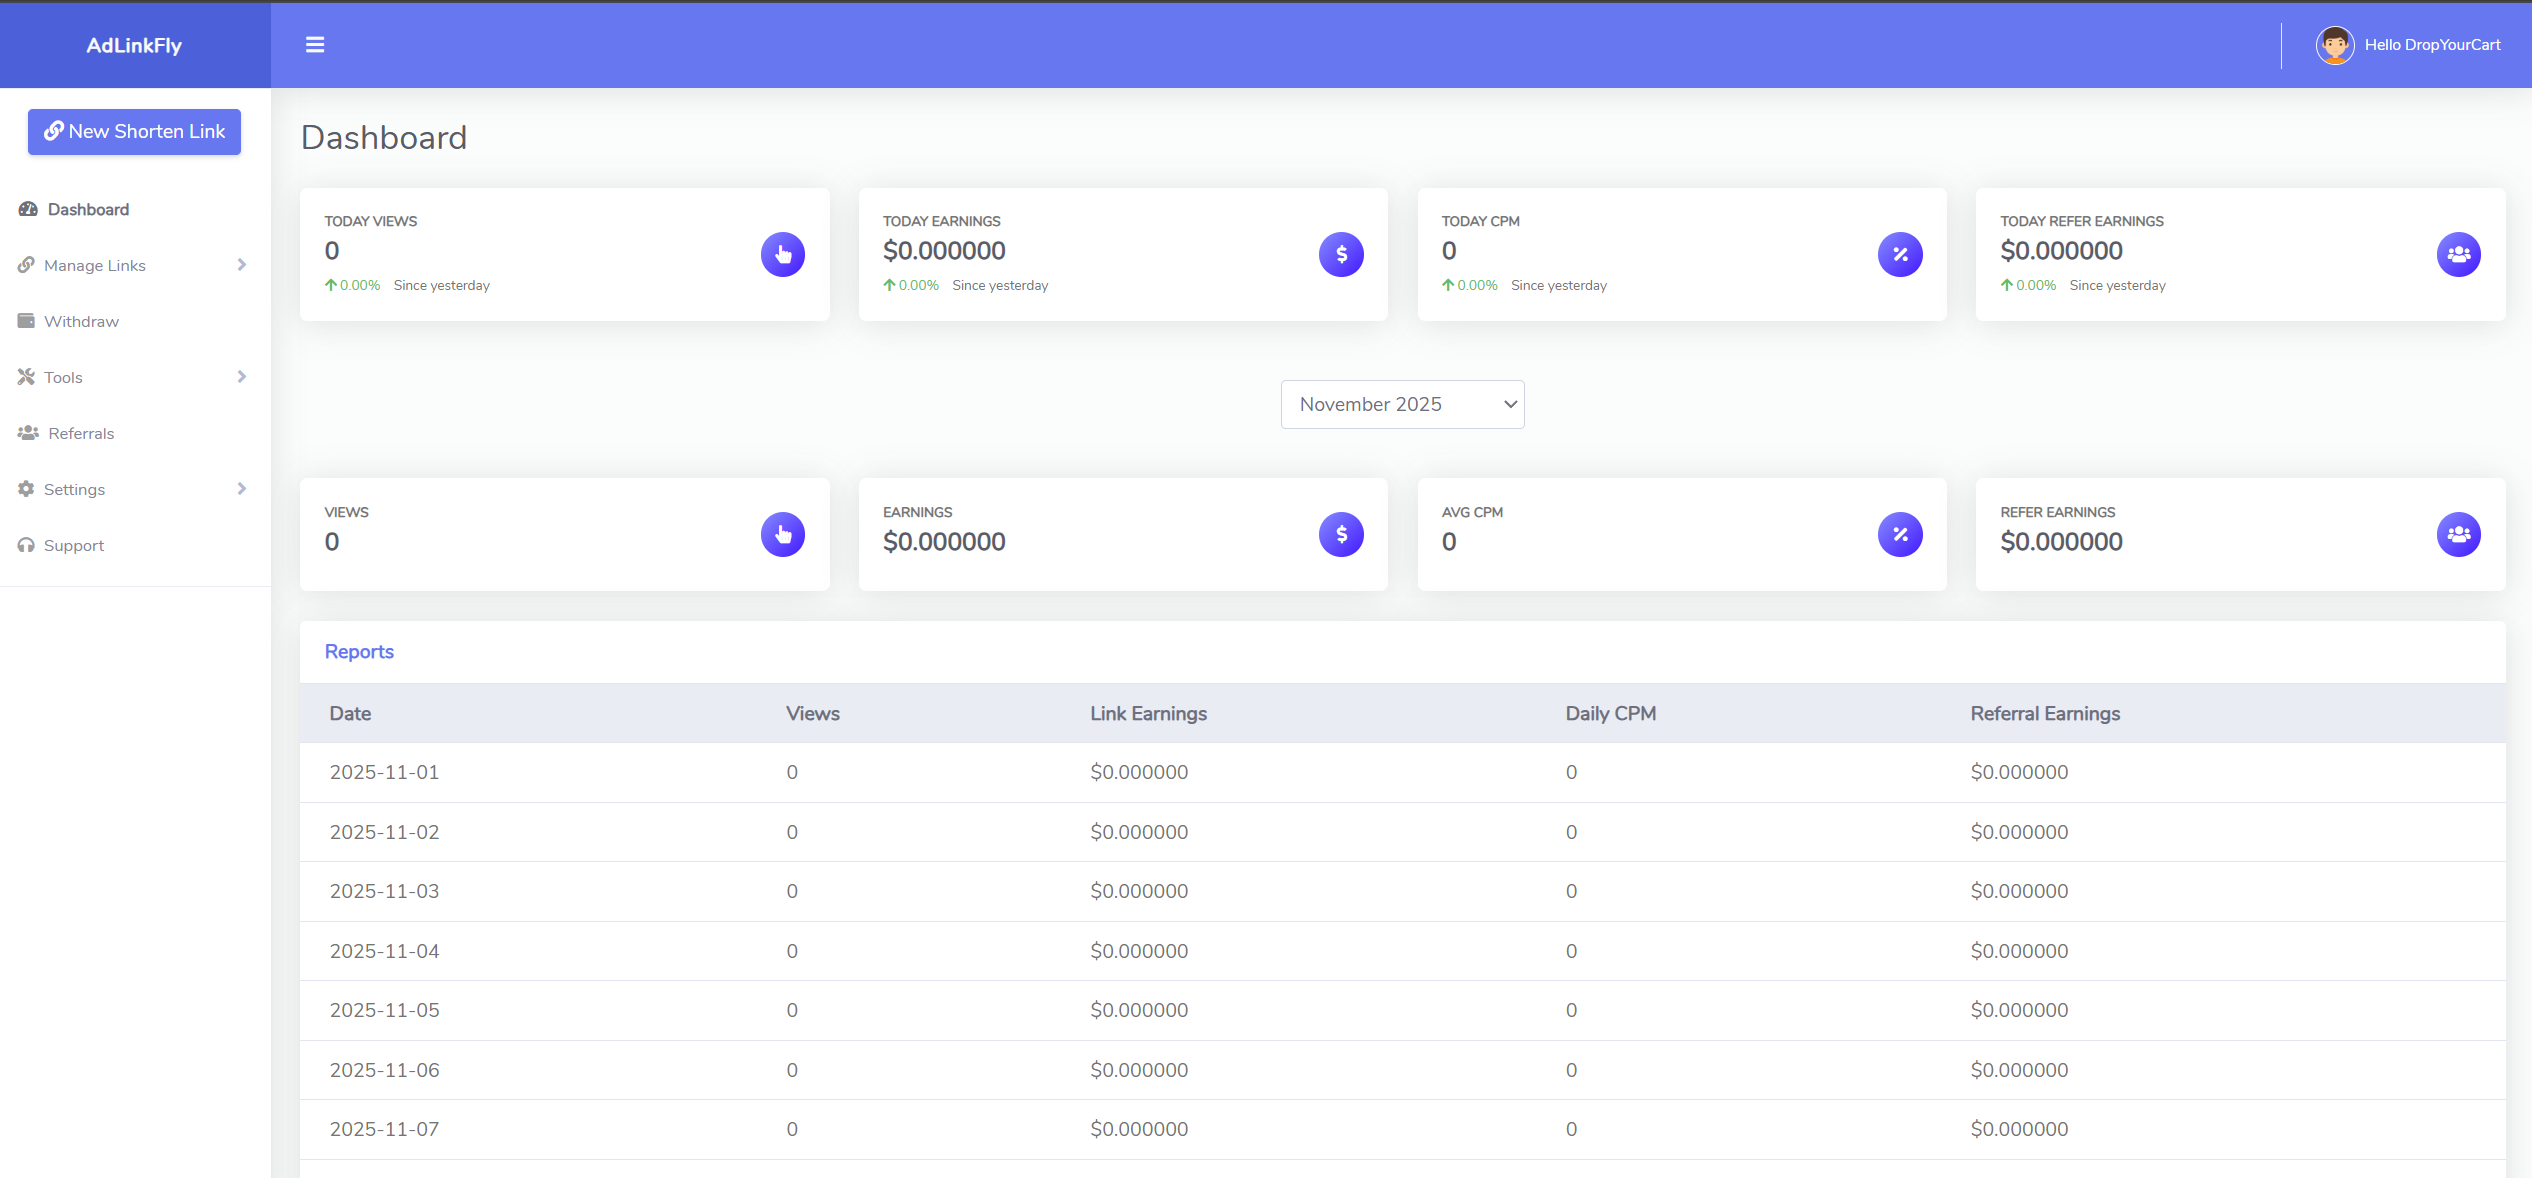Image resolution: width=2532 pixels, height=1178 pixels.
Task: Click the Today CPM percent icon
Action: click(1900, 255)
